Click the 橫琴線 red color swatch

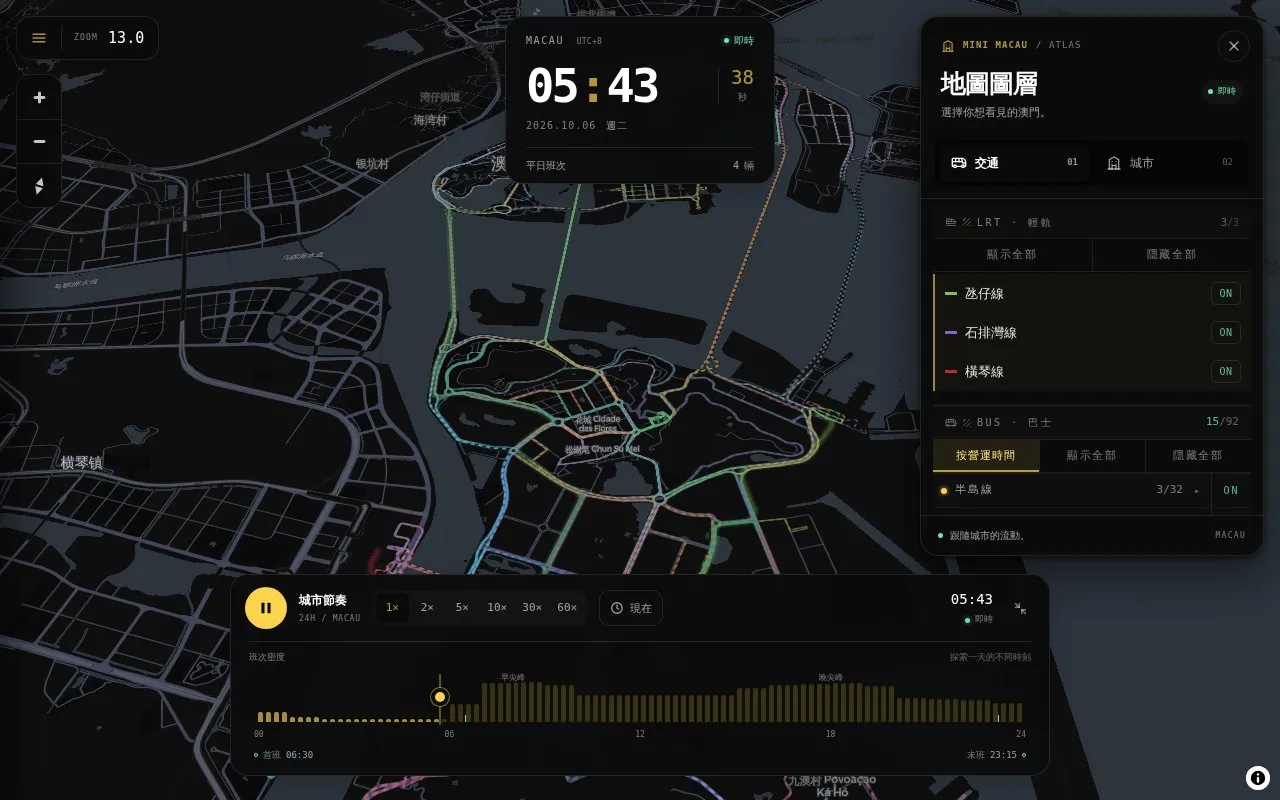951,371
